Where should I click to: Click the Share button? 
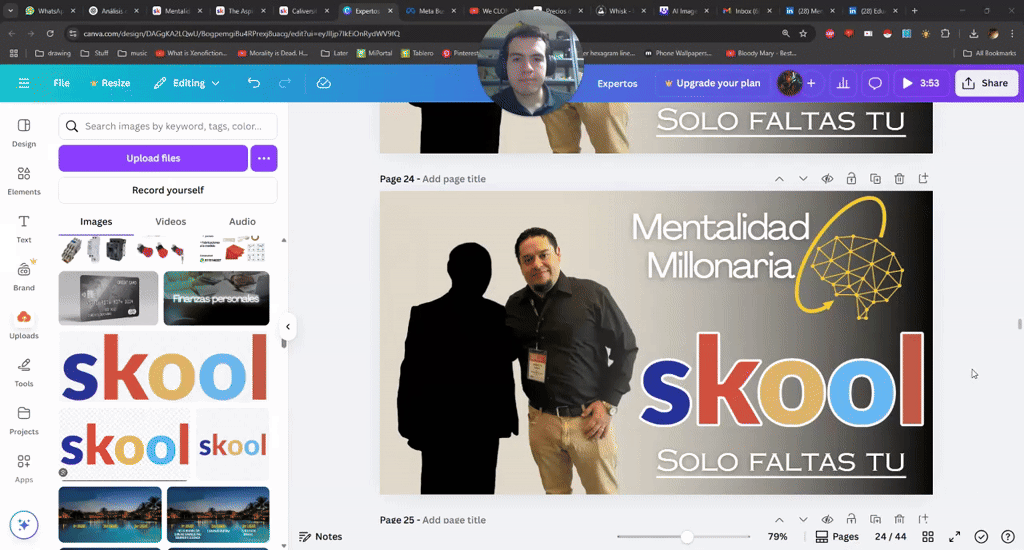click(x=986, y=83)
